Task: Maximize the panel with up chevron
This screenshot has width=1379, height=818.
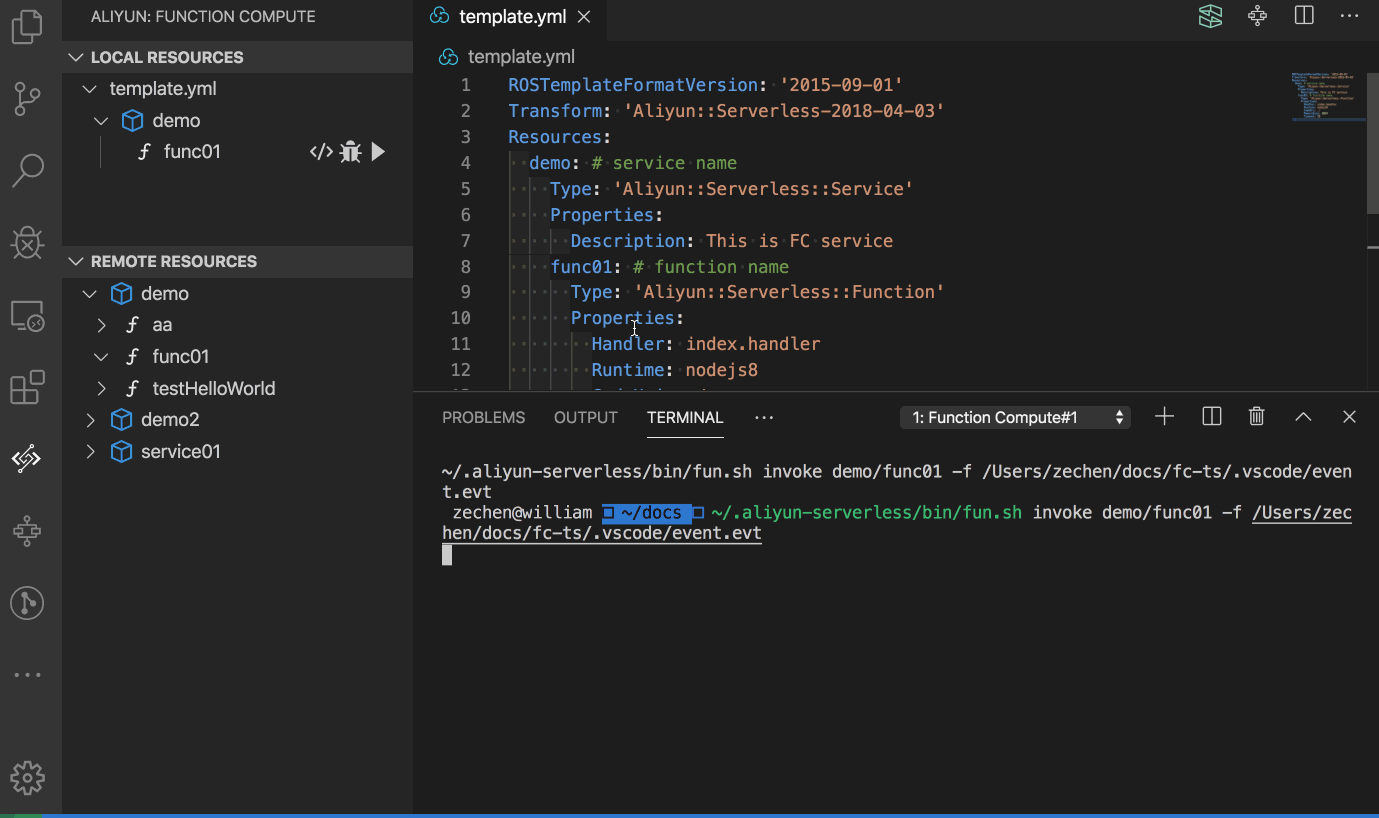Action: [1303, 417]
